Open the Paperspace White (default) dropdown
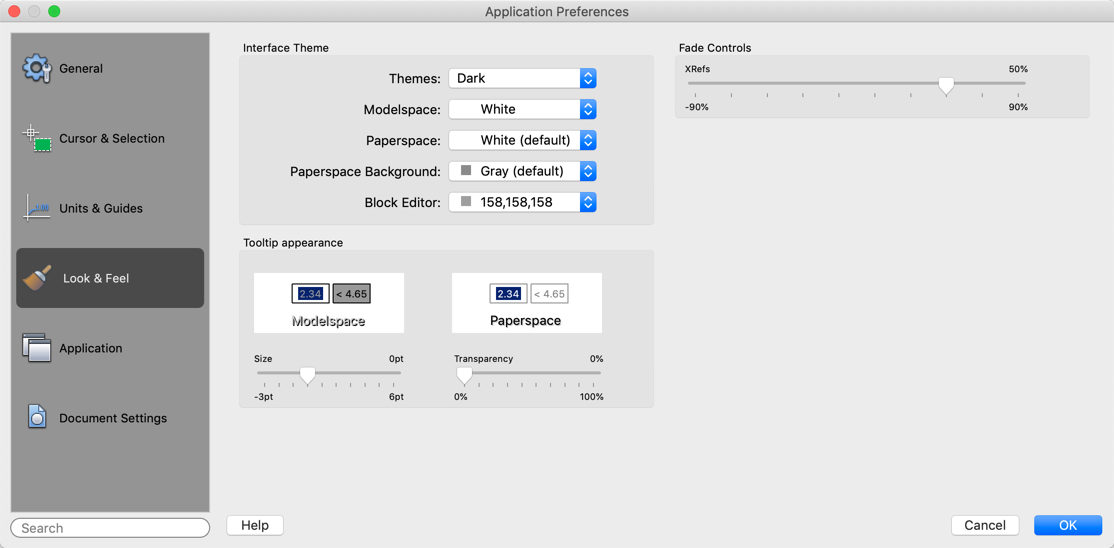 [x=522, y=140]
